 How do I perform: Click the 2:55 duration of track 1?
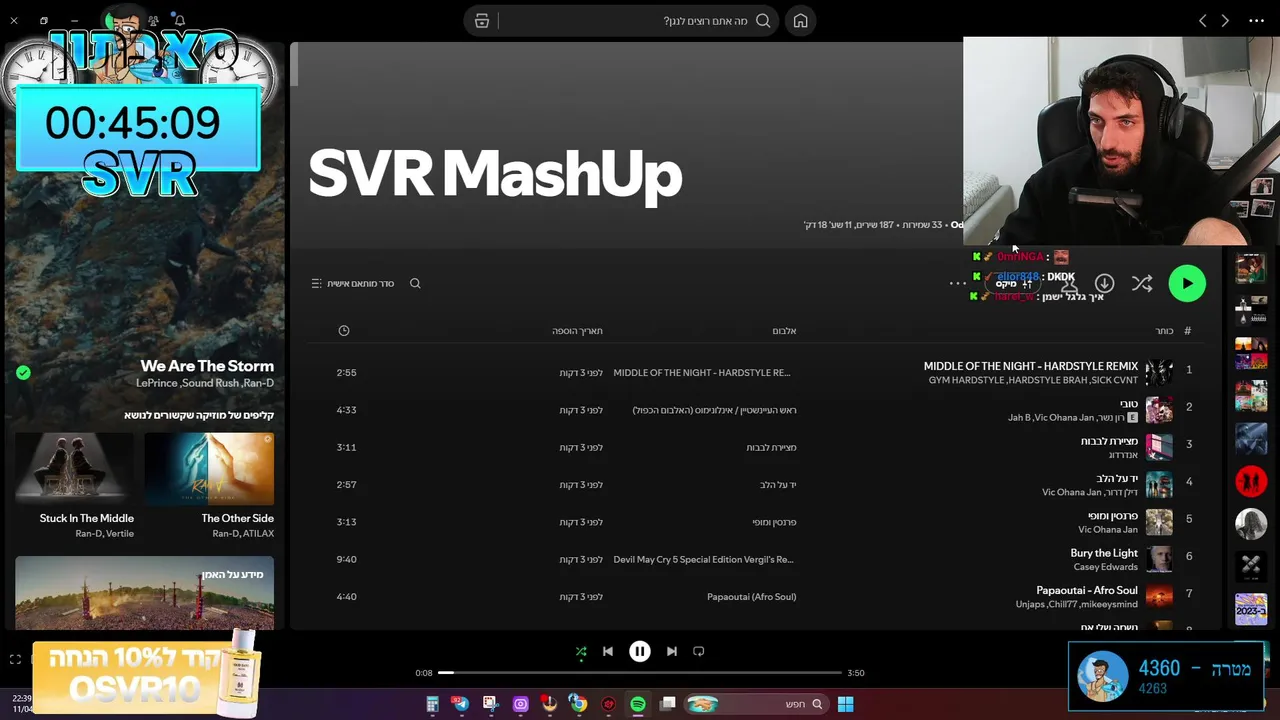346,373
